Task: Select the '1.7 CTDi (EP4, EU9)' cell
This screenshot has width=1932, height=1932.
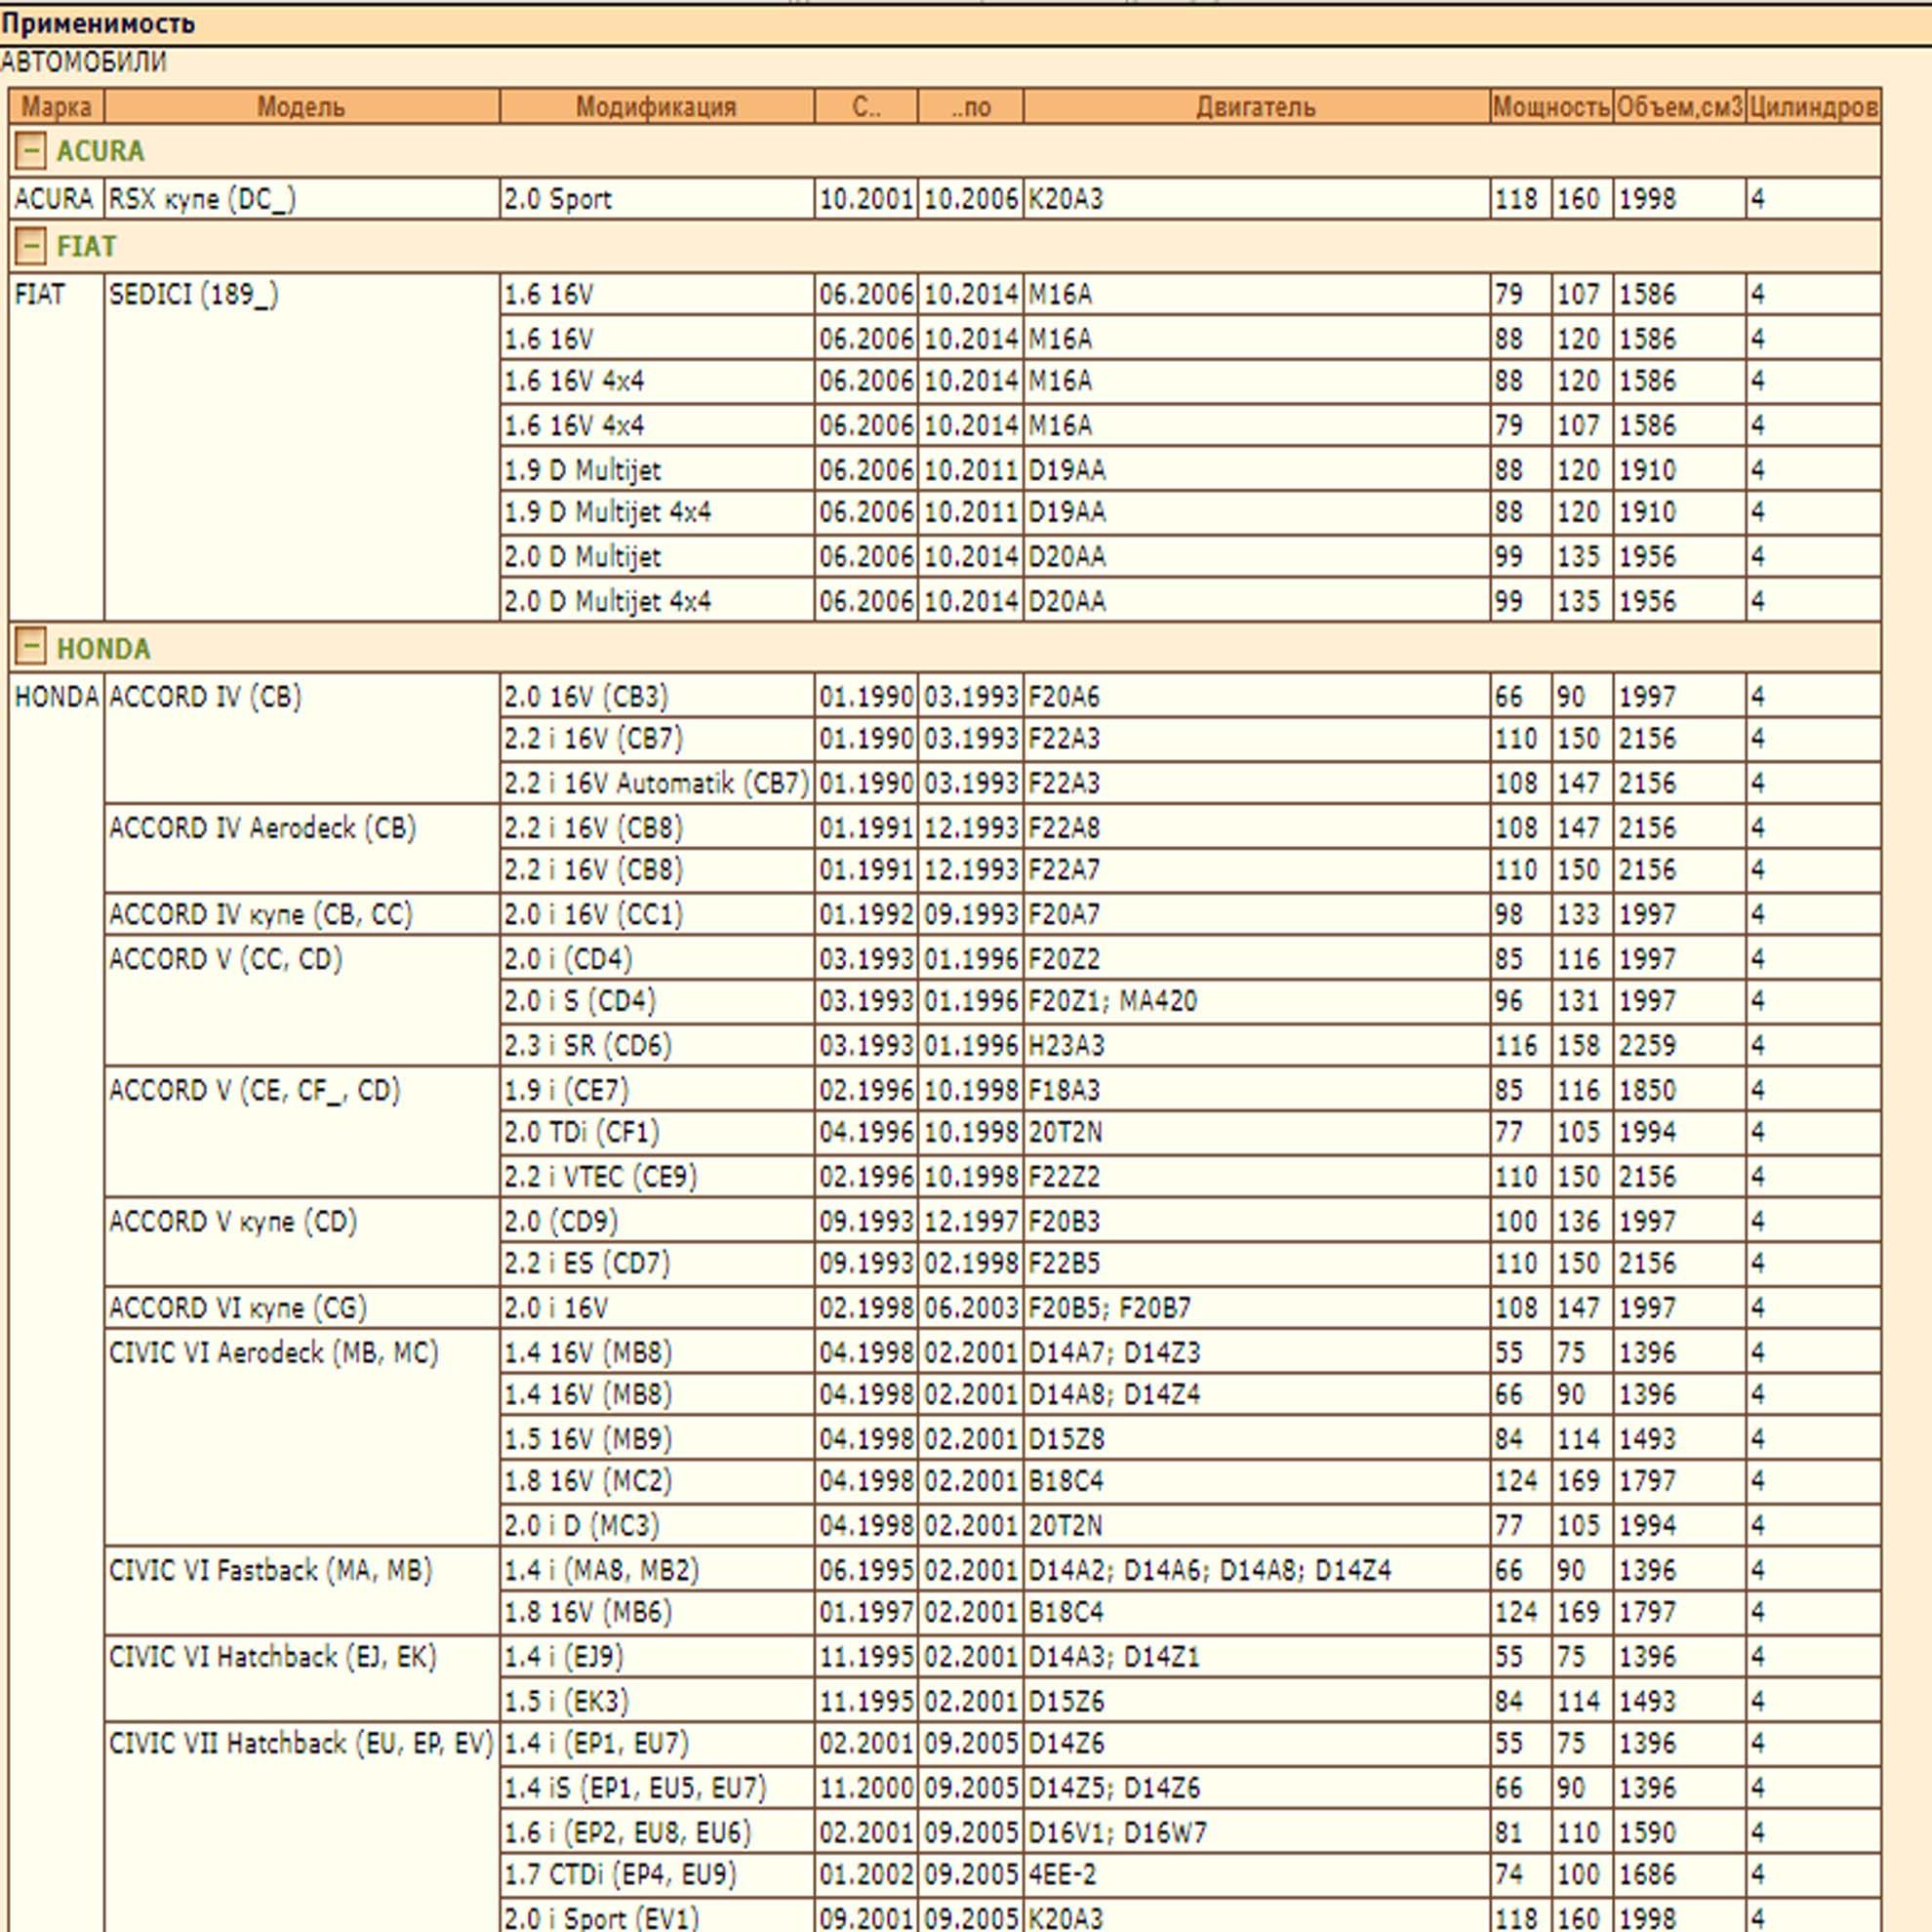Action: [656, 1874]
